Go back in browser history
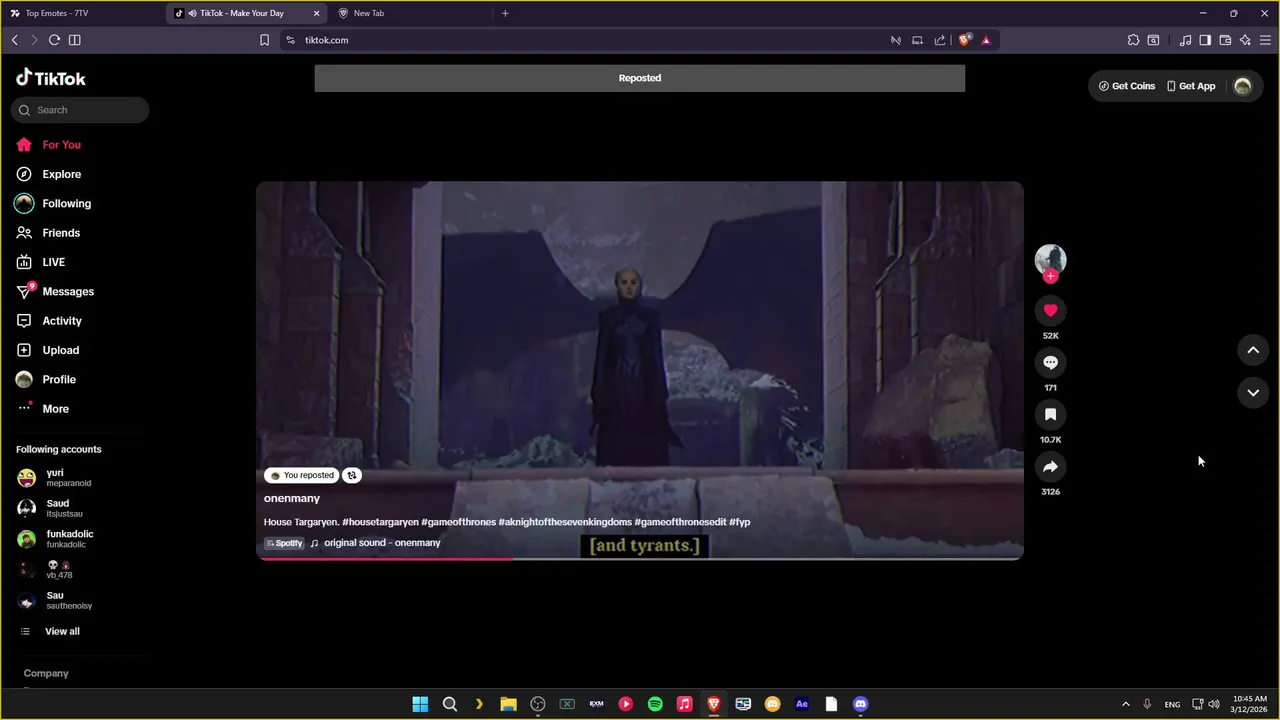Viewport: 1280px width, 720px height. click(x=14, y=40)
